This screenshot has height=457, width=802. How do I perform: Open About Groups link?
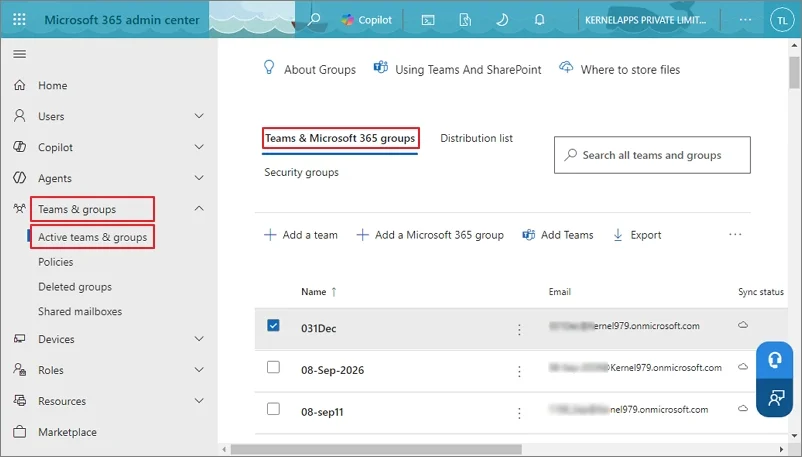(309, 69)
